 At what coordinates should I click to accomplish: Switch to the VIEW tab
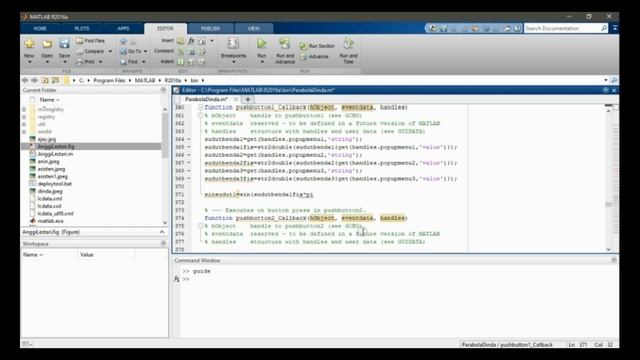253,29
